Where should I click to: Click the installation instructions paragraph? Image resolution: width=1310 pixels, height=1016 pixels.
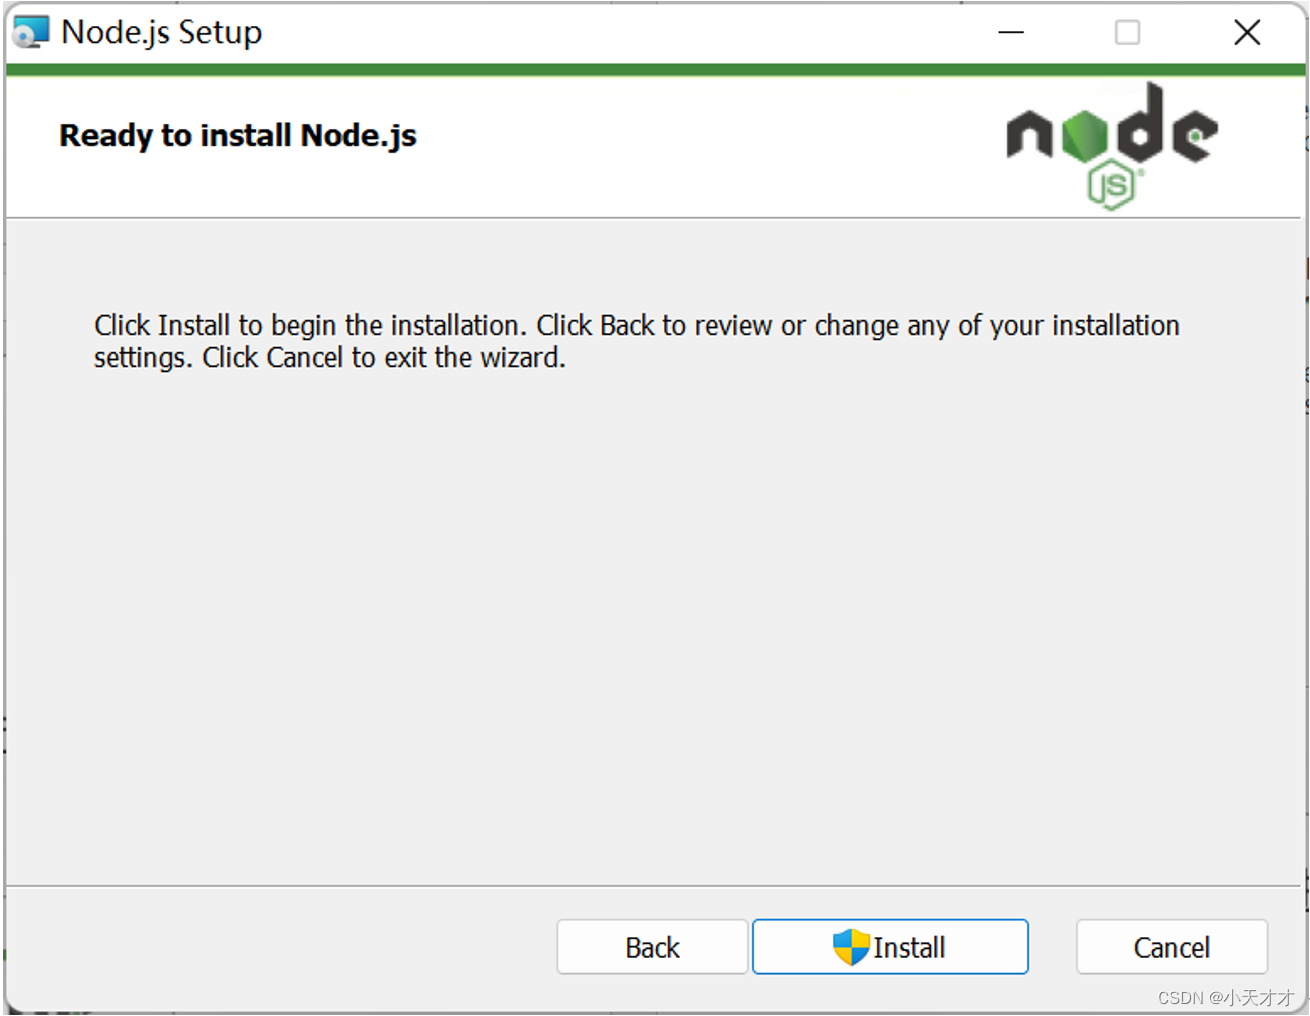point(637,341)
